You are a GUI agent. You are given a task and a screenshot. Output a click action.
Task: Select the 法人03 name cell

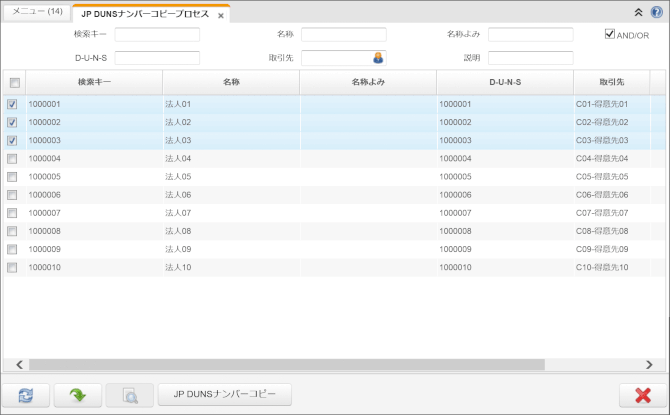tap(231, 141)
